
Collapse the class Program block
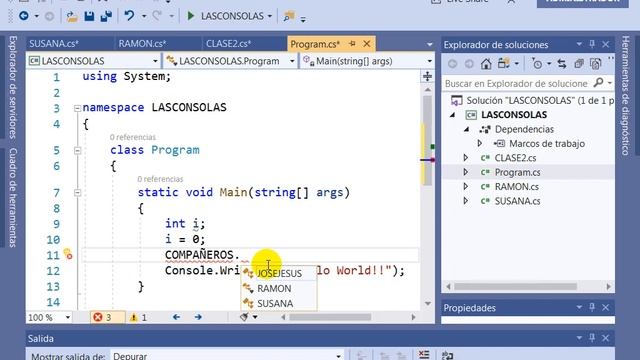click(77, 151)
